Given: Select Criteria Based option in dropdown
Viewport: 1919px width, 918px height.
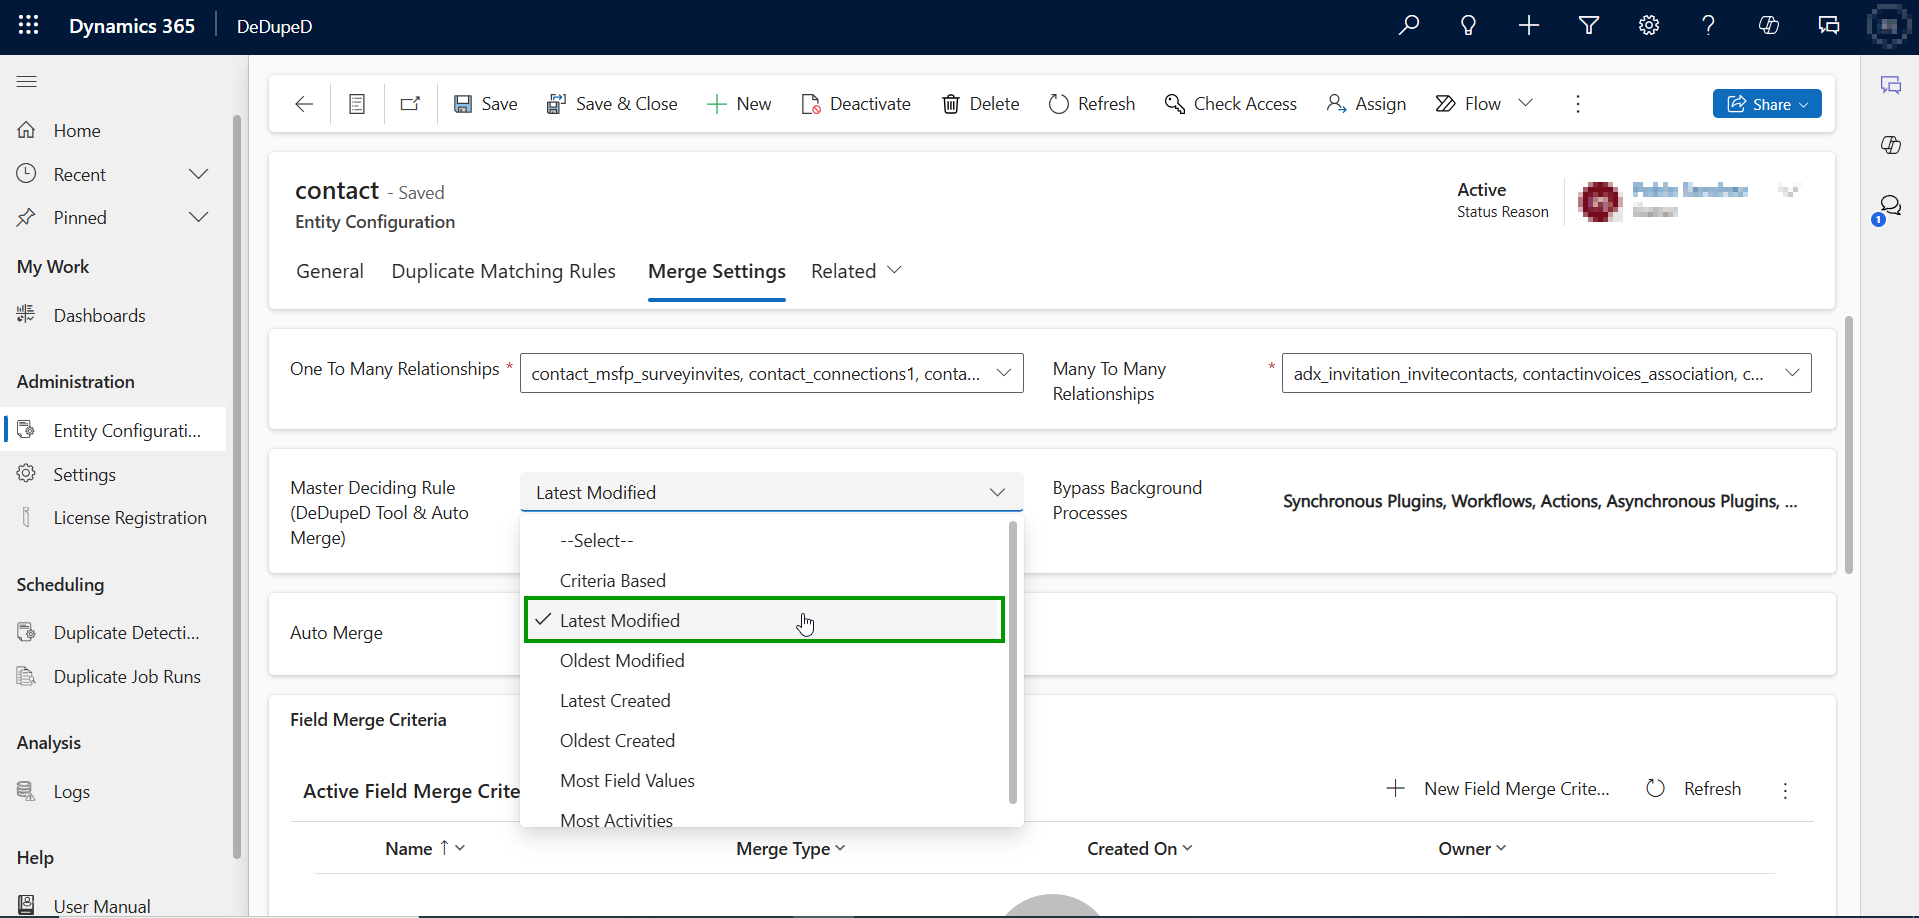Looking at the screenshot, I should [x=612, y=581].
